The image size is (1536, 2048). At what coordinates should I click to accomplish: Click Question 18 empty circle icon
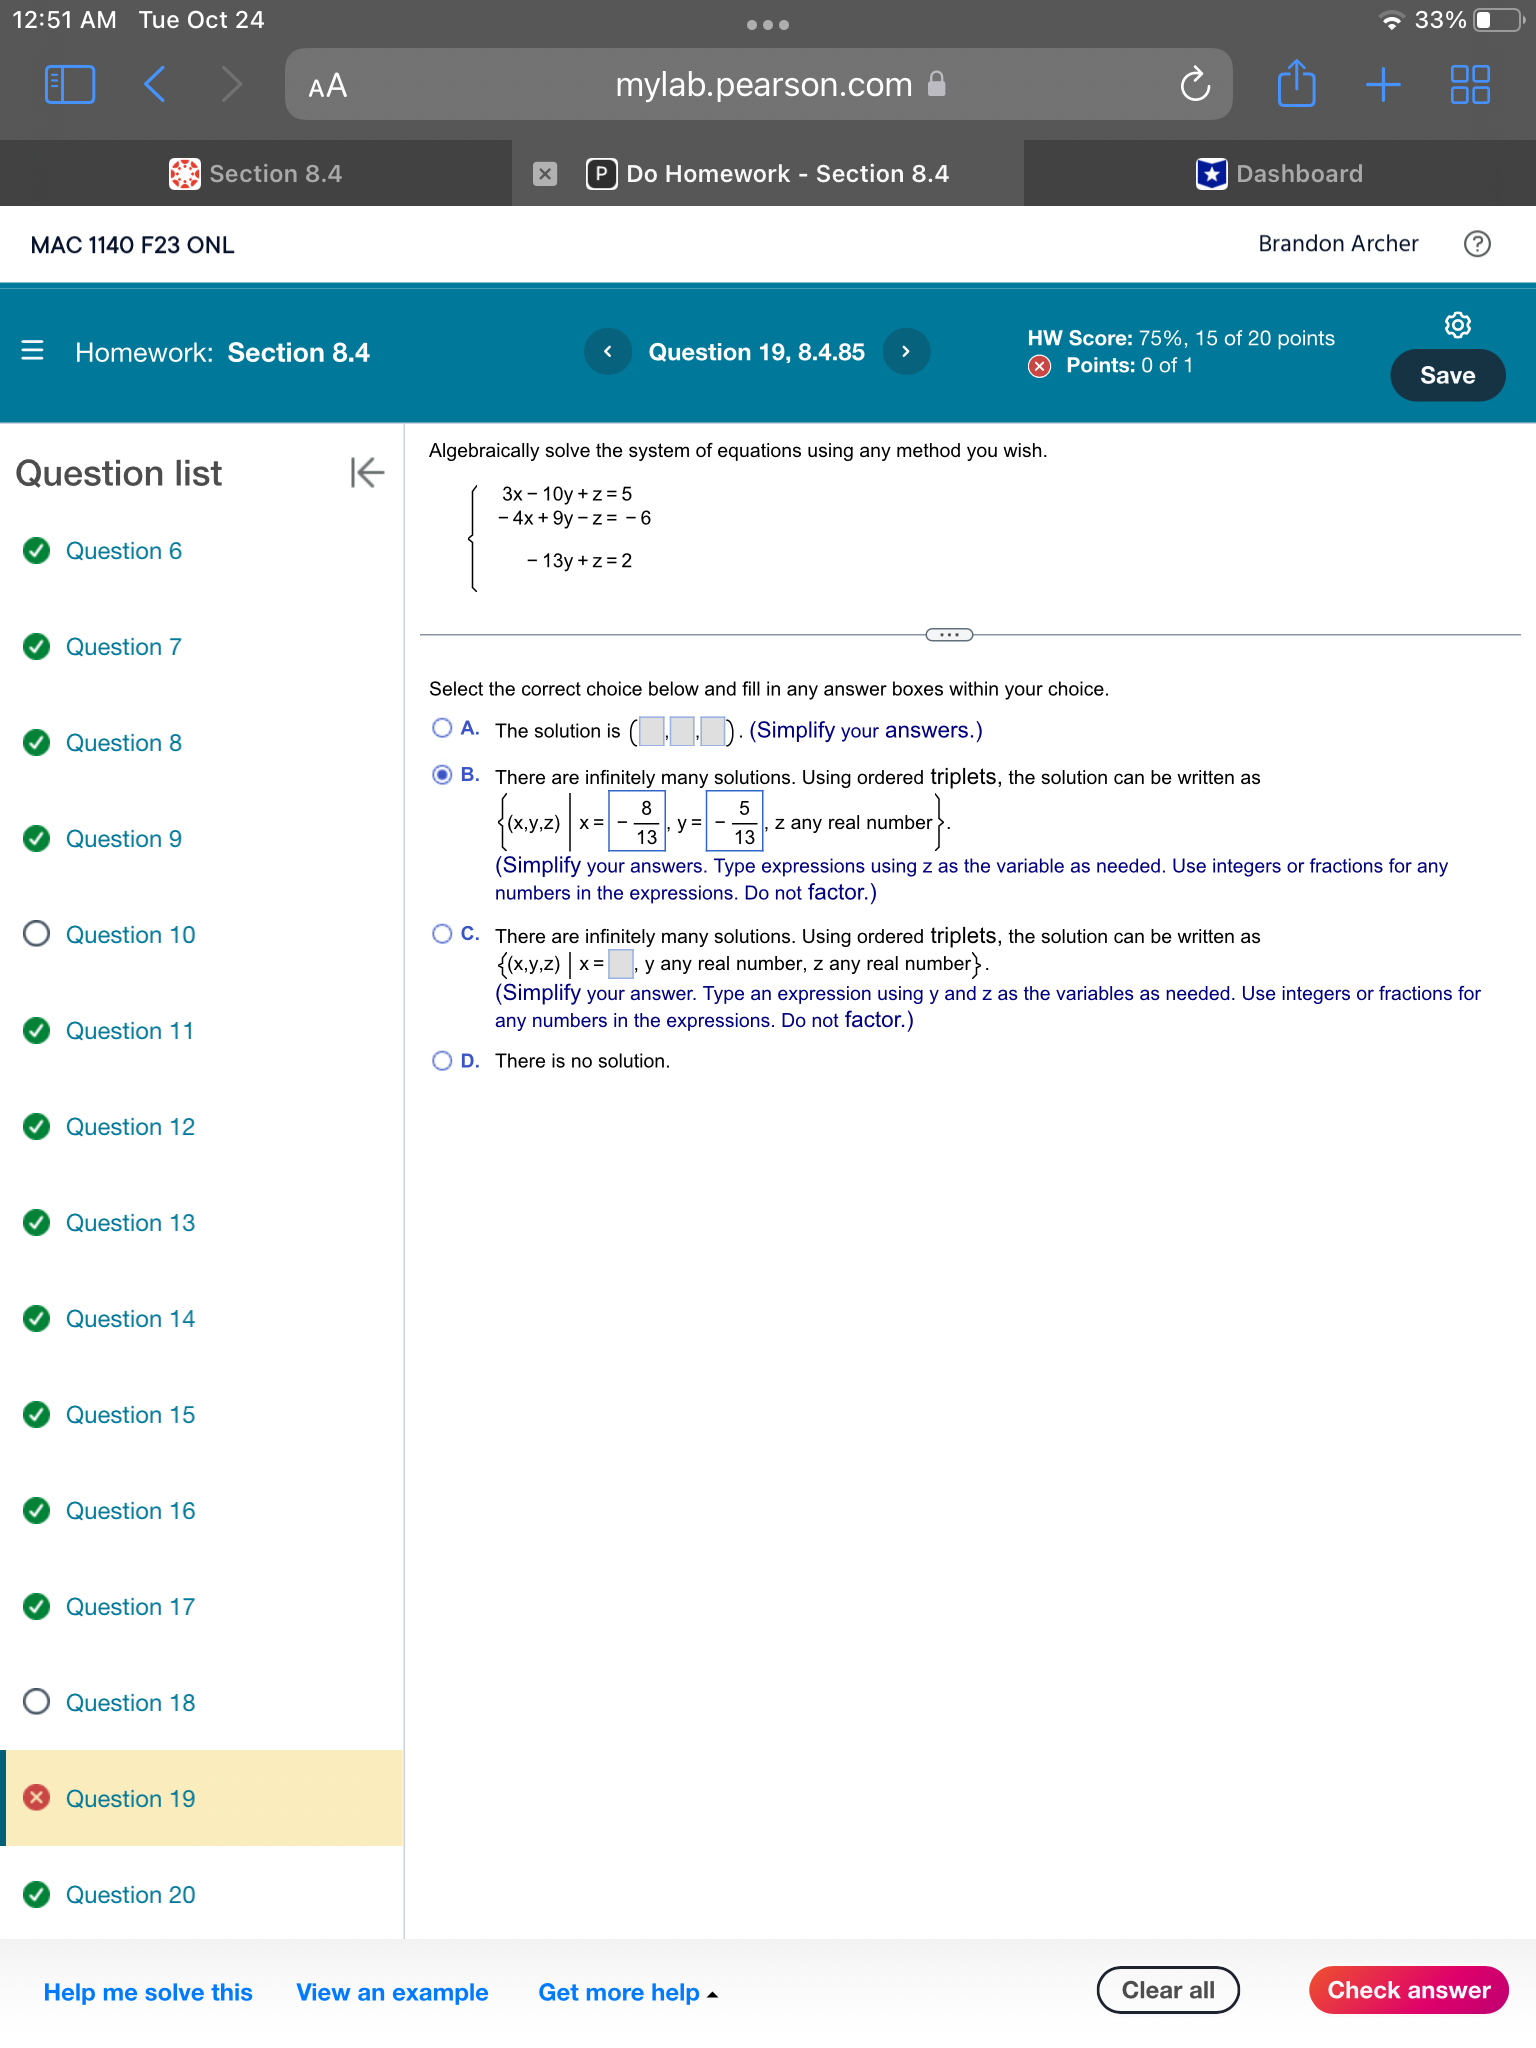[x=37, y=1702]
